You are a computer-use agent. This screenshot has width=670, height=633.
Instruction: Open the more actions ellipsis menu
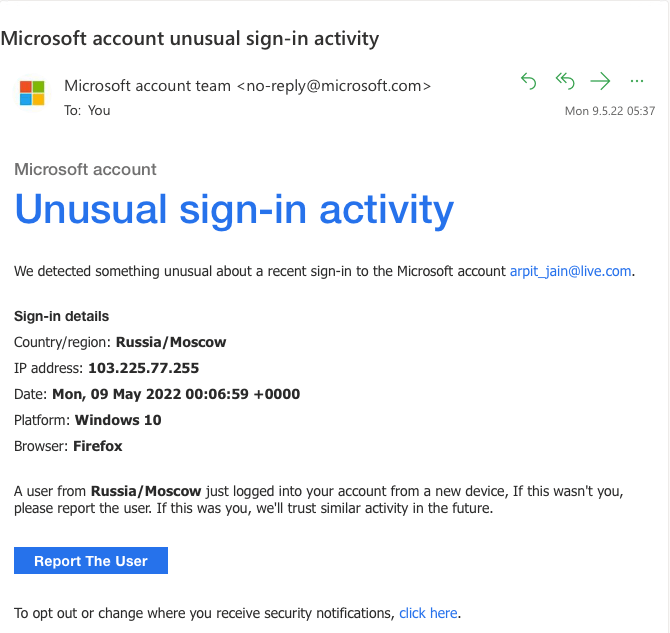pos(637,81)
